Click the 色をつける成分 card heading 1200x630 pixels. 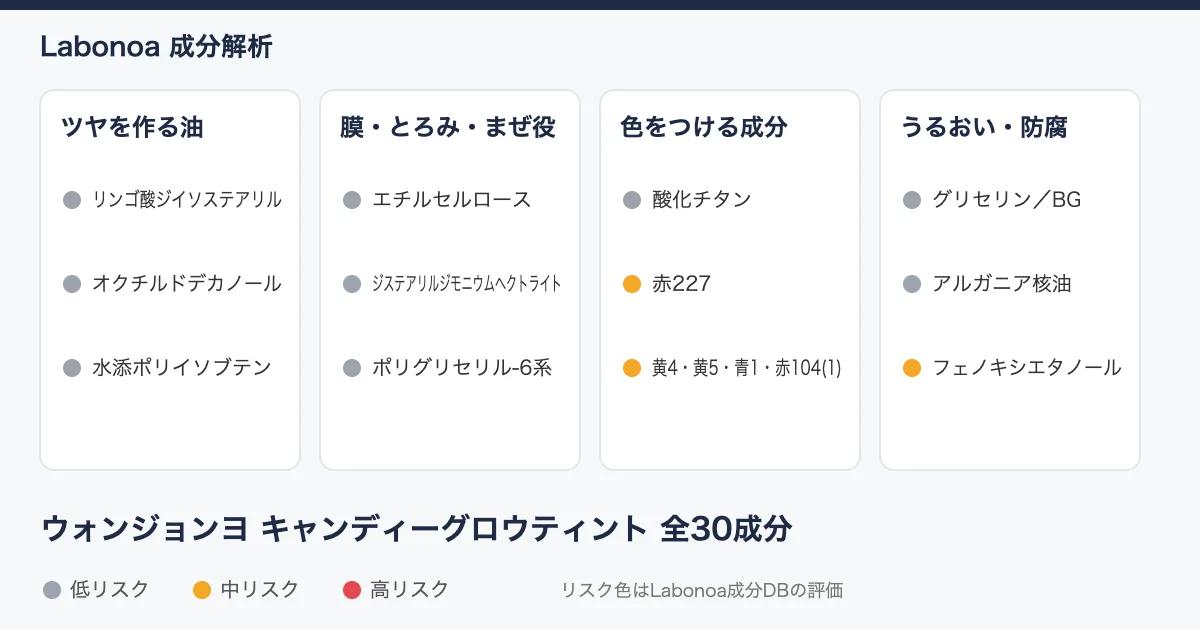704,127
